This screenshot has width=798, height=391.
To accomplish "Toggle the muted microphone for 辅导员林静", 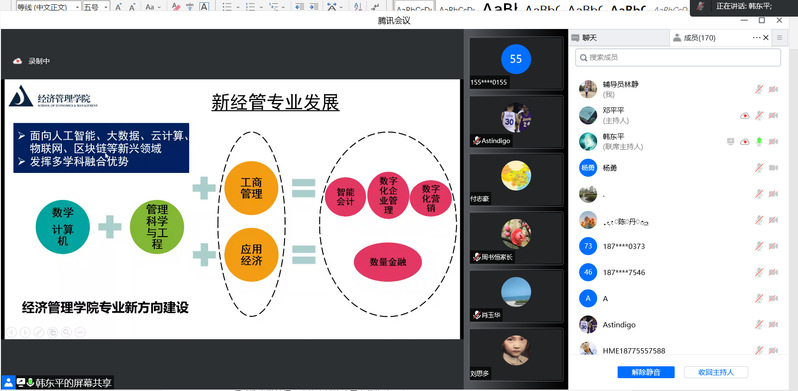I will pos(759,90).
